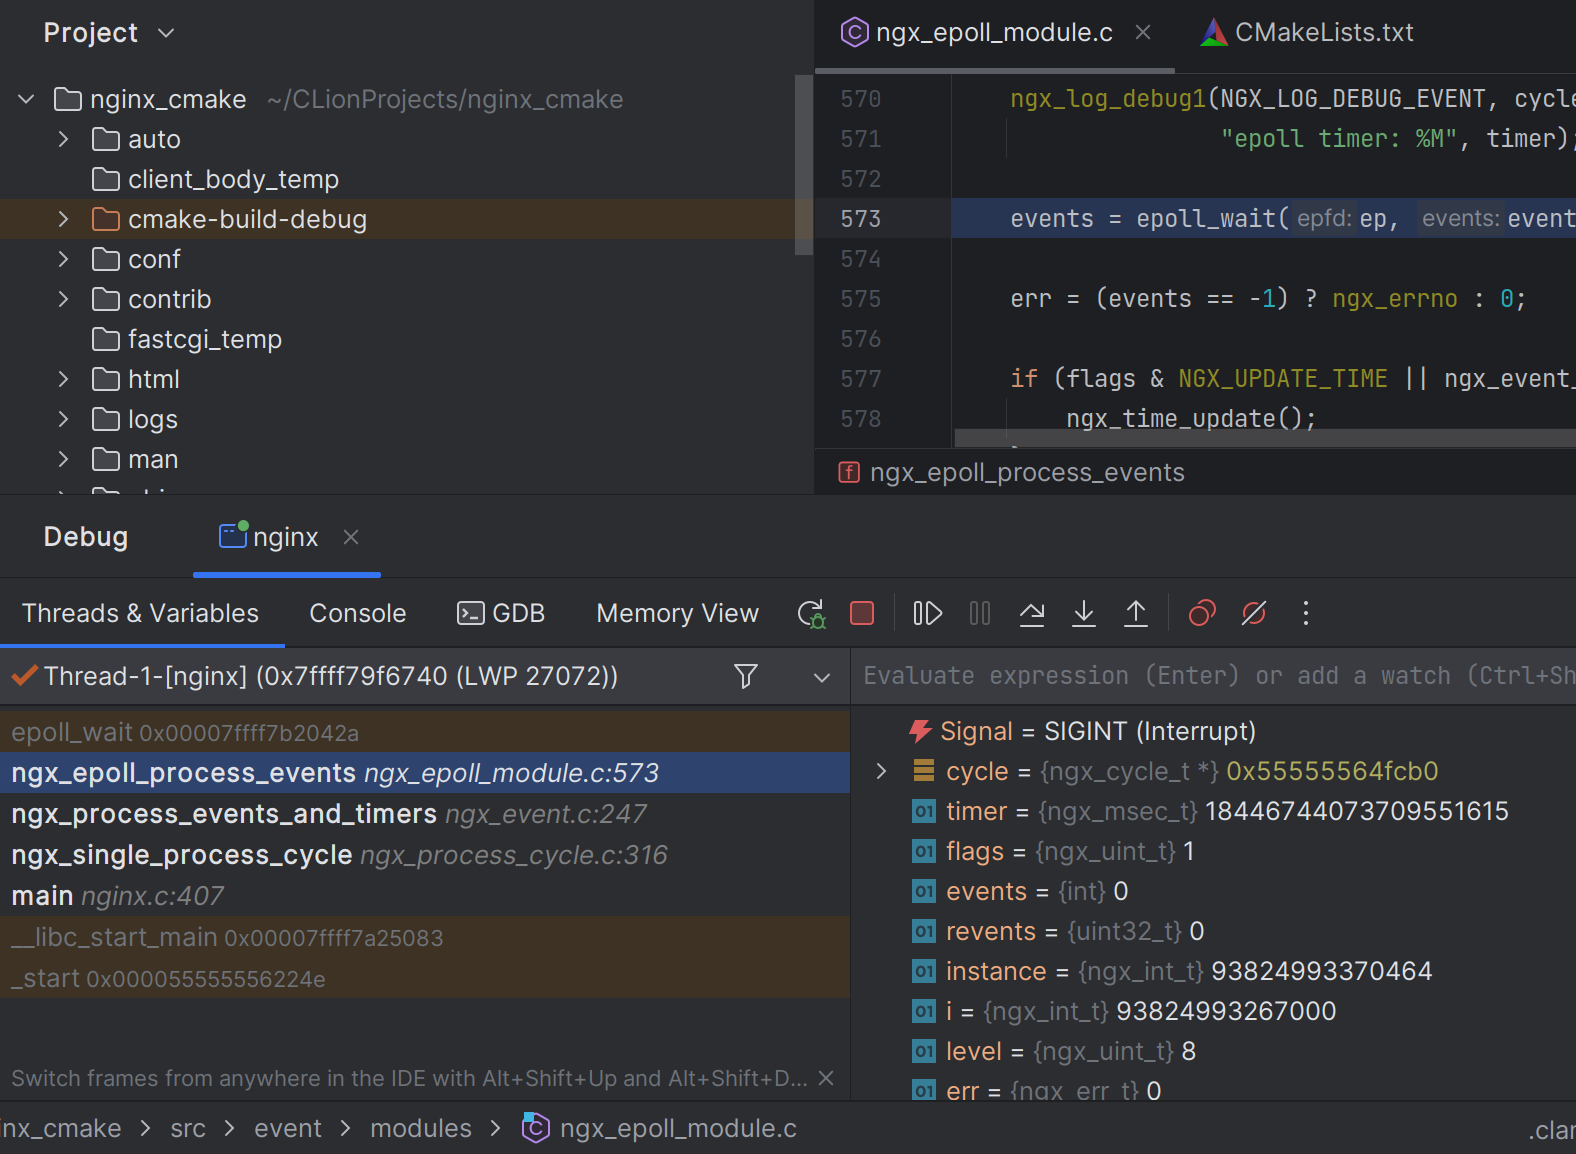The width and height of the screenshot is (1576, 1154).
Task: Click the editor horizontal scrollbar
Action: click(x=1265, y=438)
